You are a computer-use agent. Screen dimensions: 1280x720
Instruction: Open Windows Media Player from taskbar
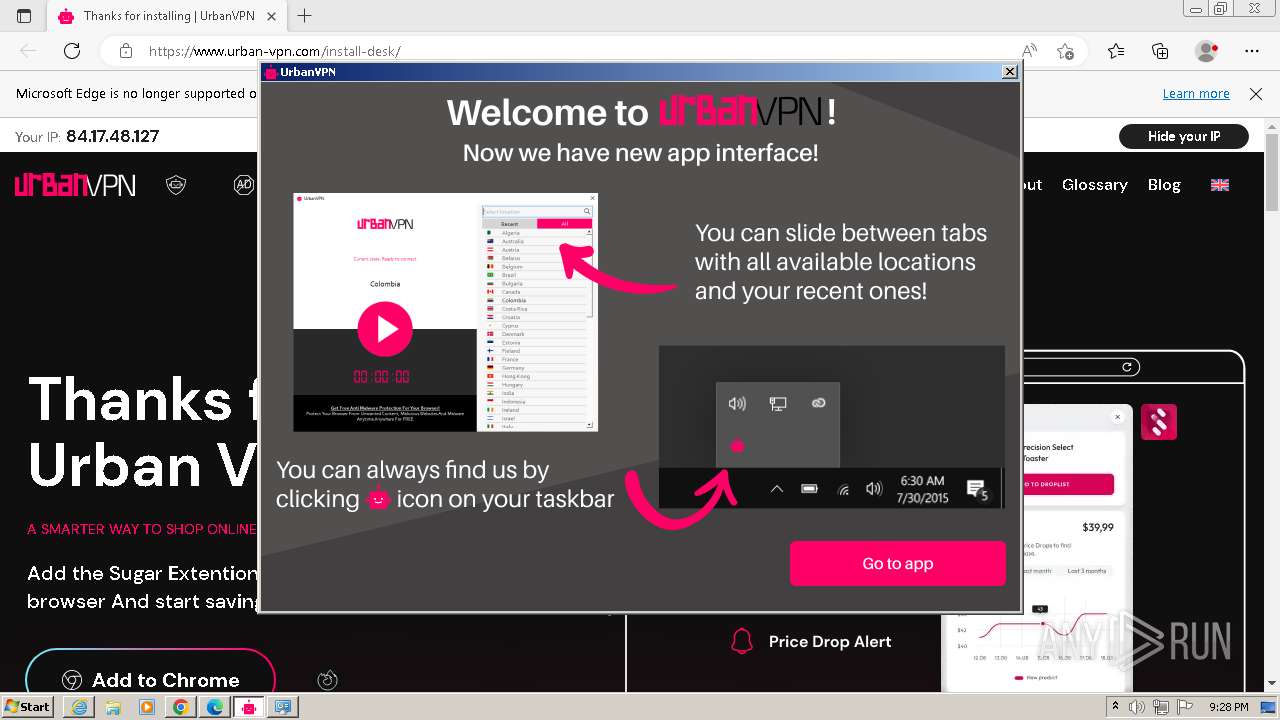tap(147, 707)
